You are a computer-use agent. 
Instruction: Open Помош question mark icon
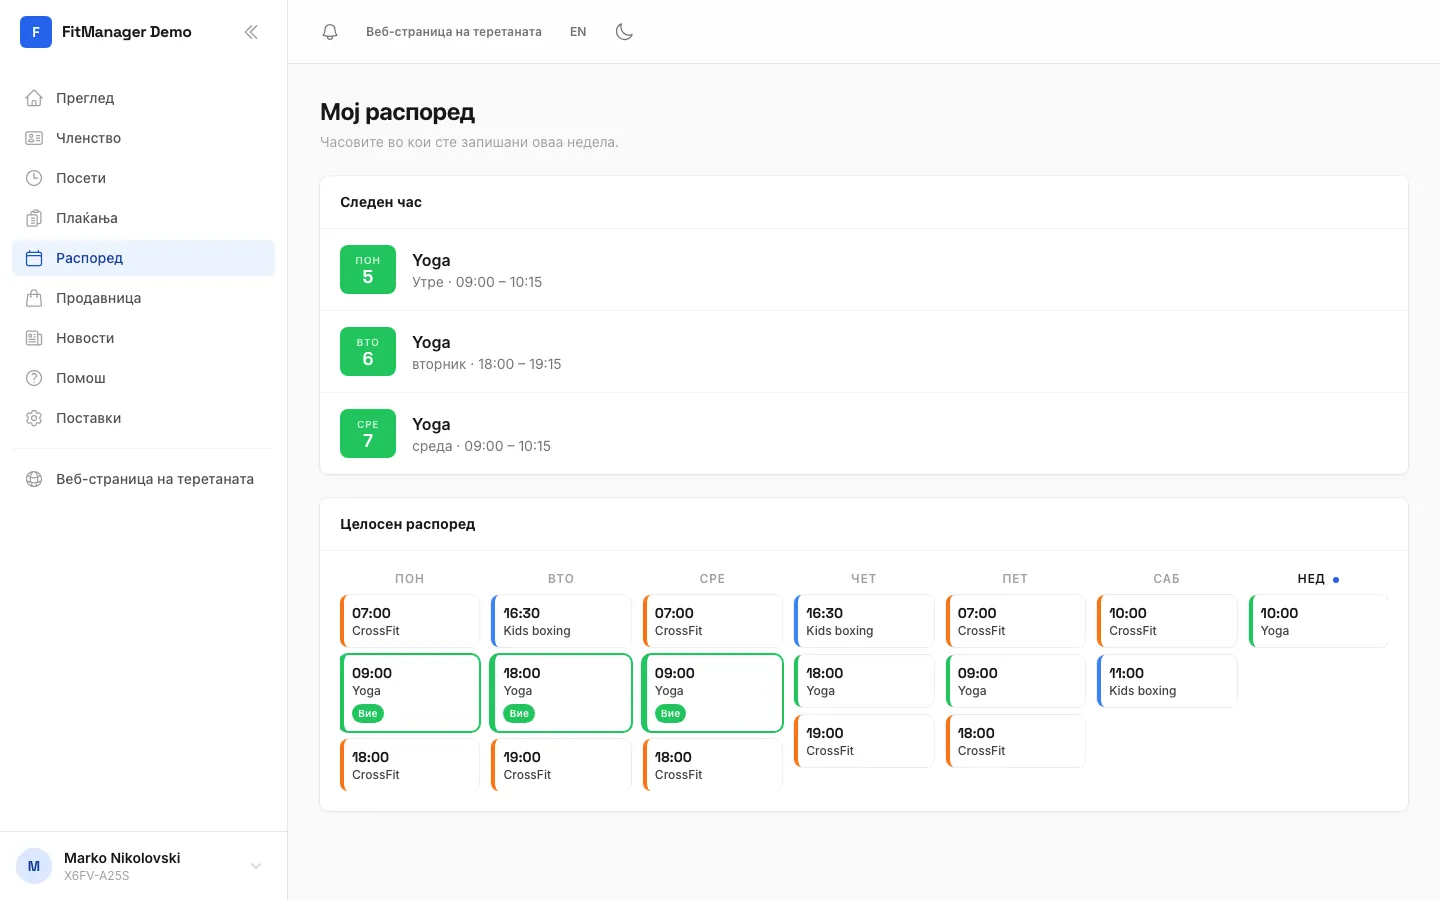tap(34, 378)
